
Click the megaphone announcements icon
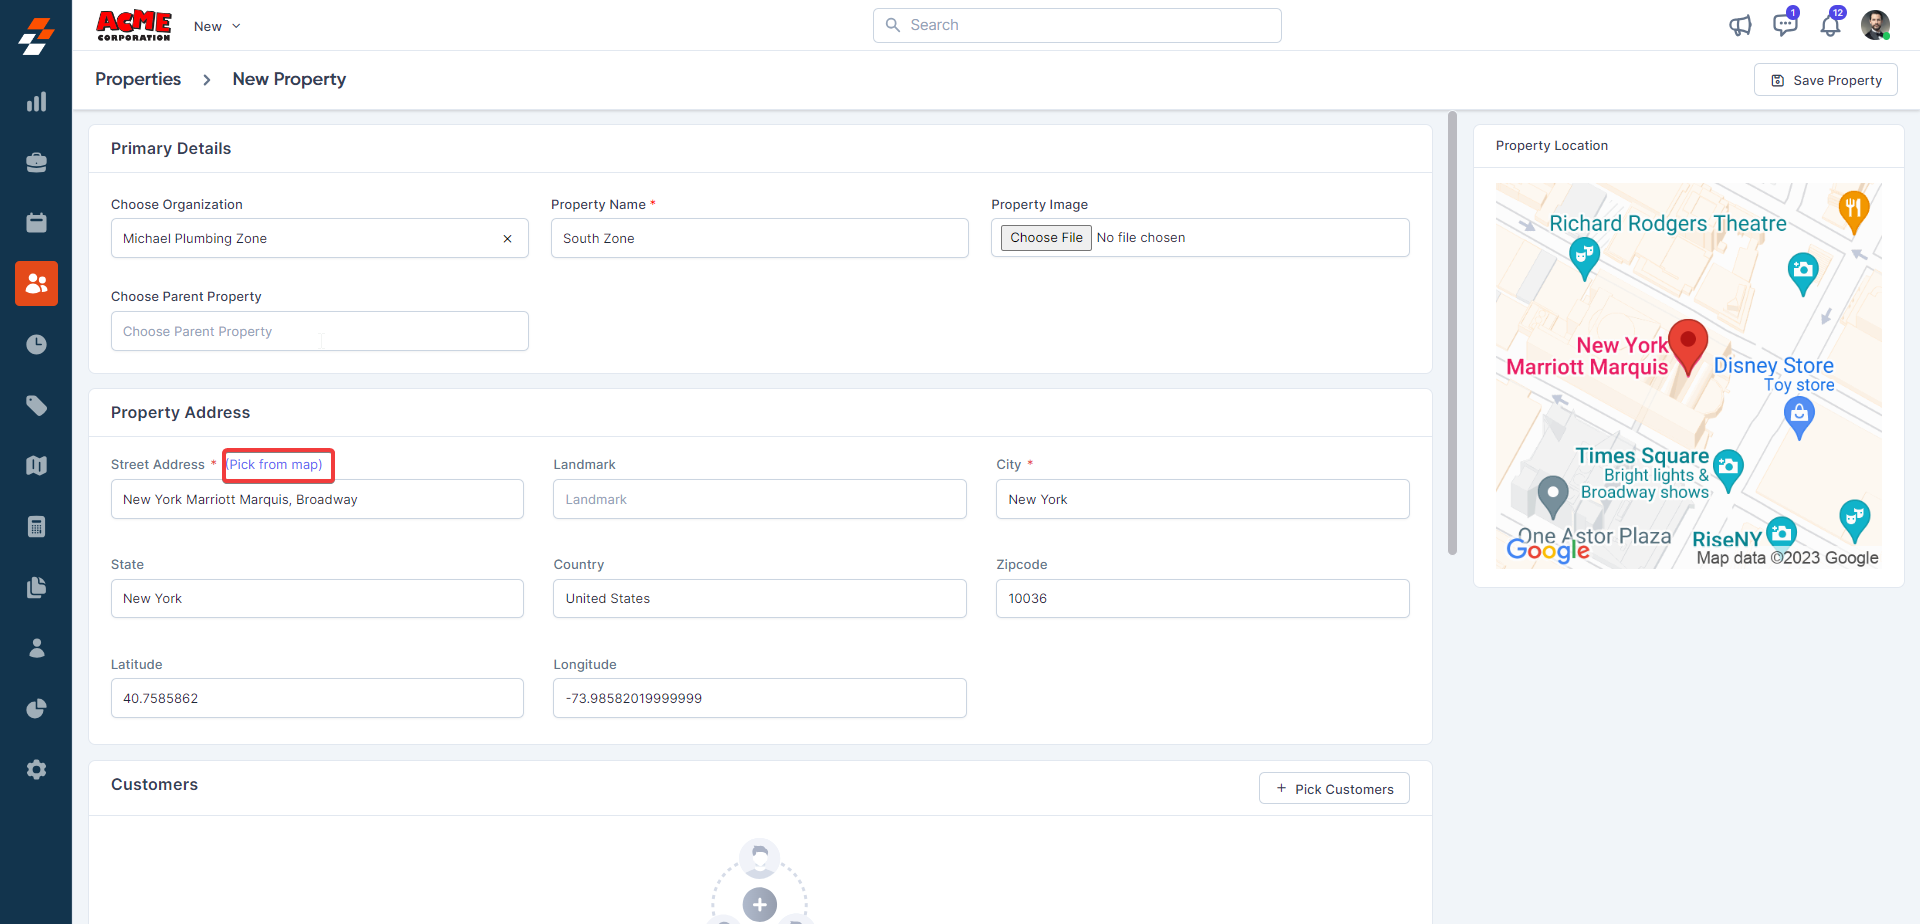tap(1740, 26)
